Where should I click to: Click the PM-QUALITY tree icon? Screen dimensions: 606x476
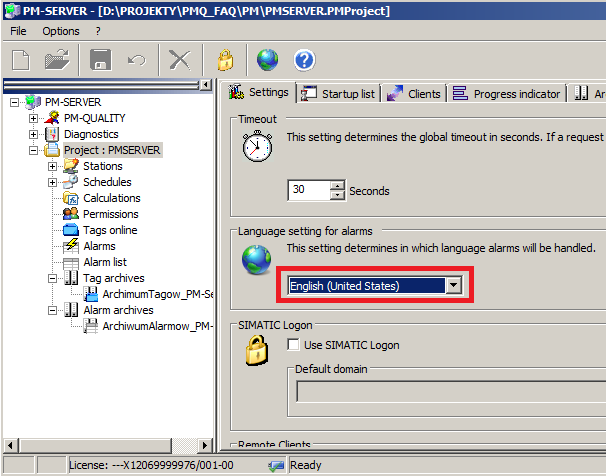[x=52, y=118]
